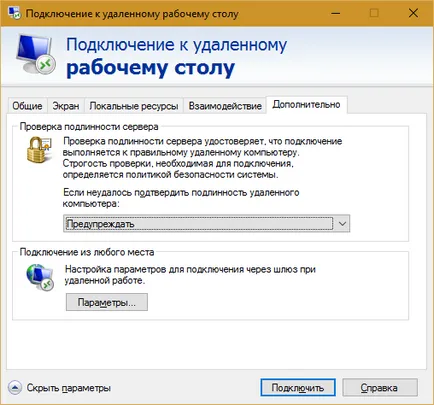Click the Подключить button
Viewport: 434px width, 405px height.
click(298, 388)
